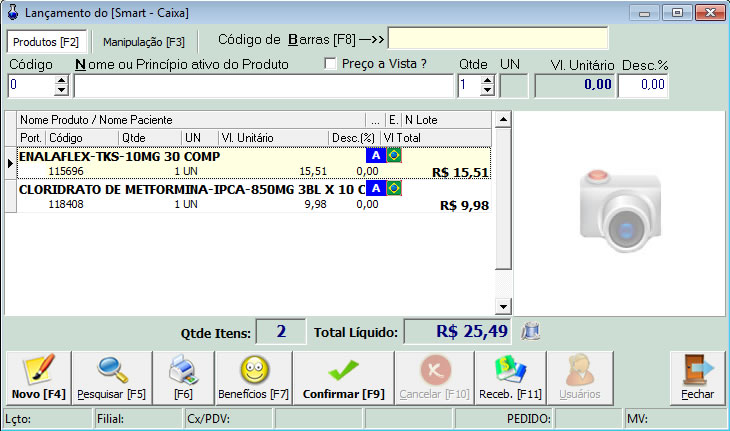Click the Port. column header
This screenshot has height=431, width=730.
(x=31, y=138)
